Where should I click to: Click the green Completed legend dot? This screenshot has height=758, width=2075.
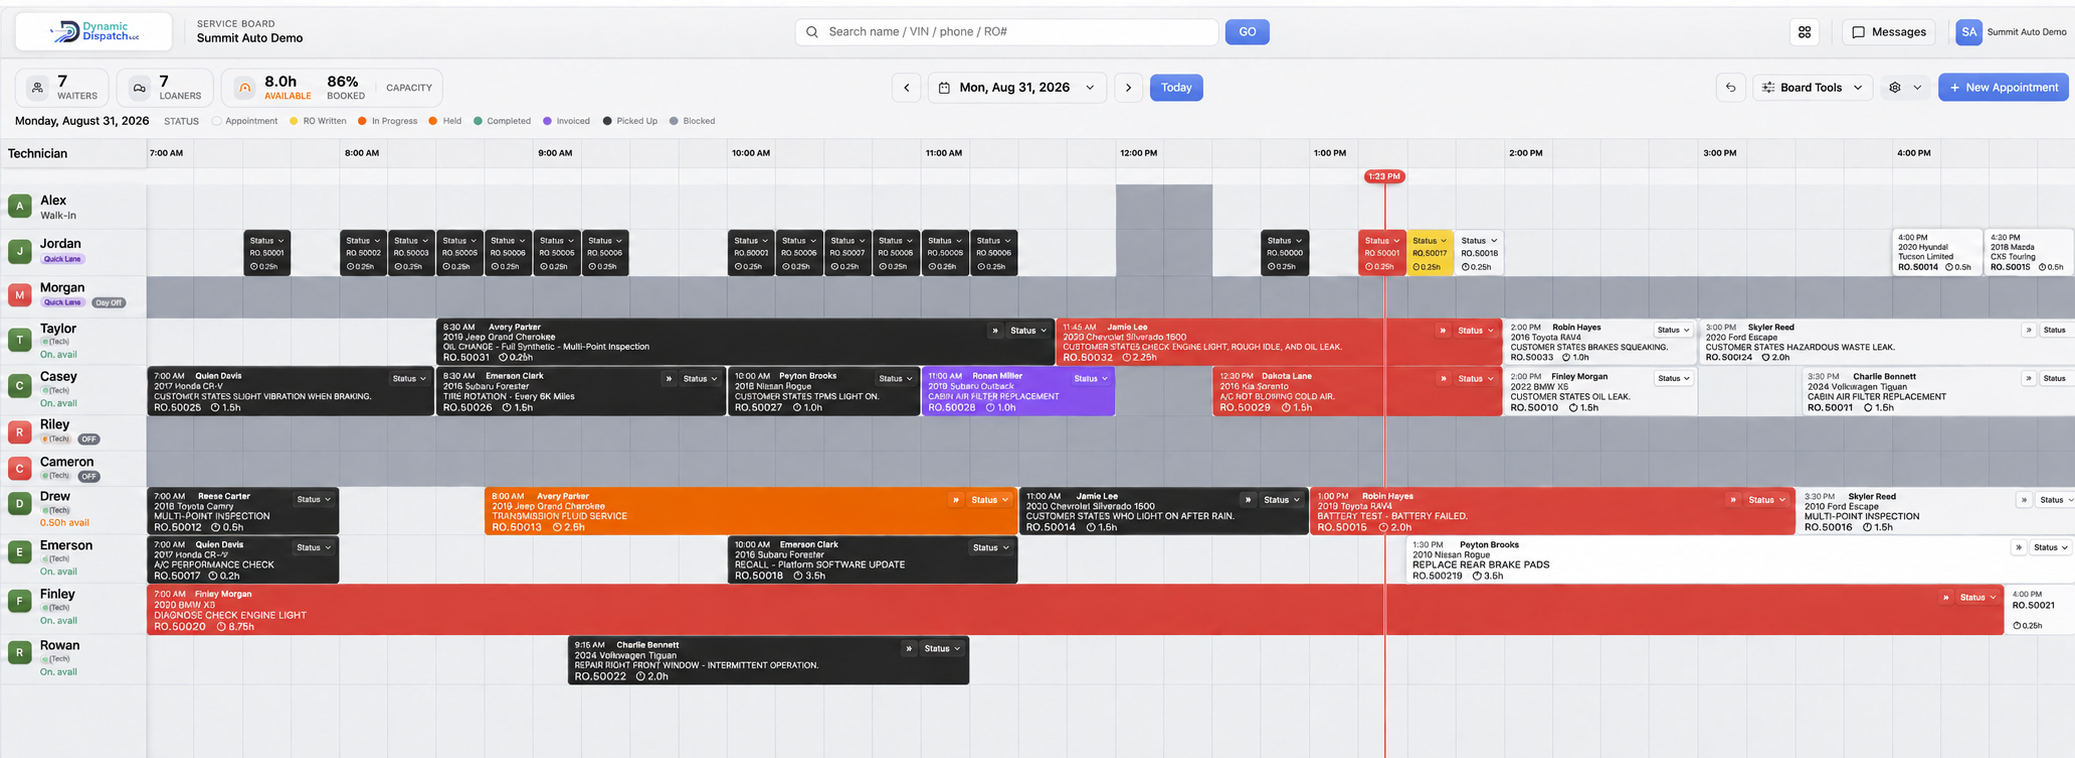pos(478,121)
